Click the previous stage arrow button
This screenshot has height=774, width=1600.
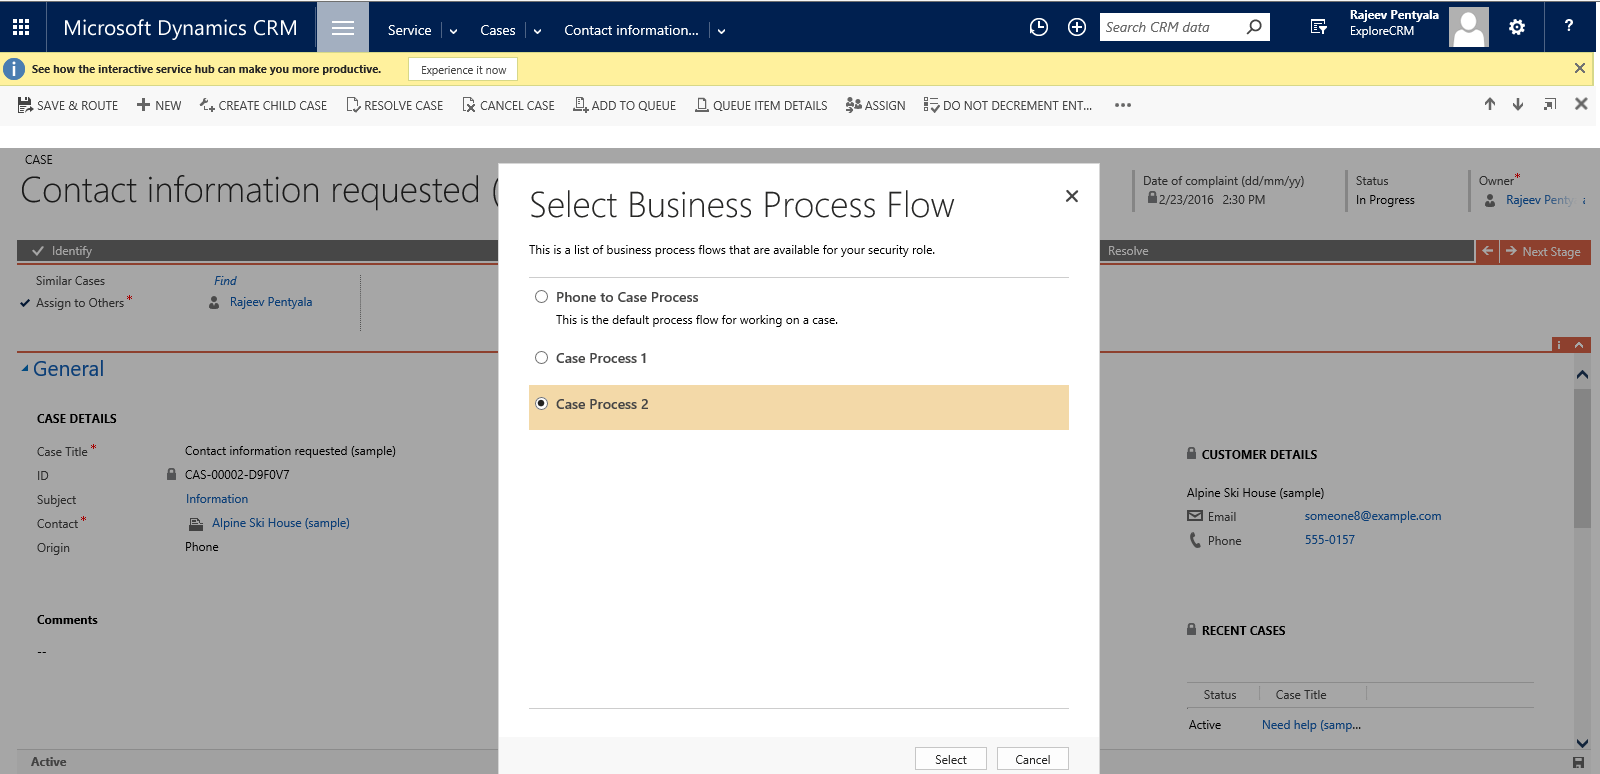click(1488, 252)
